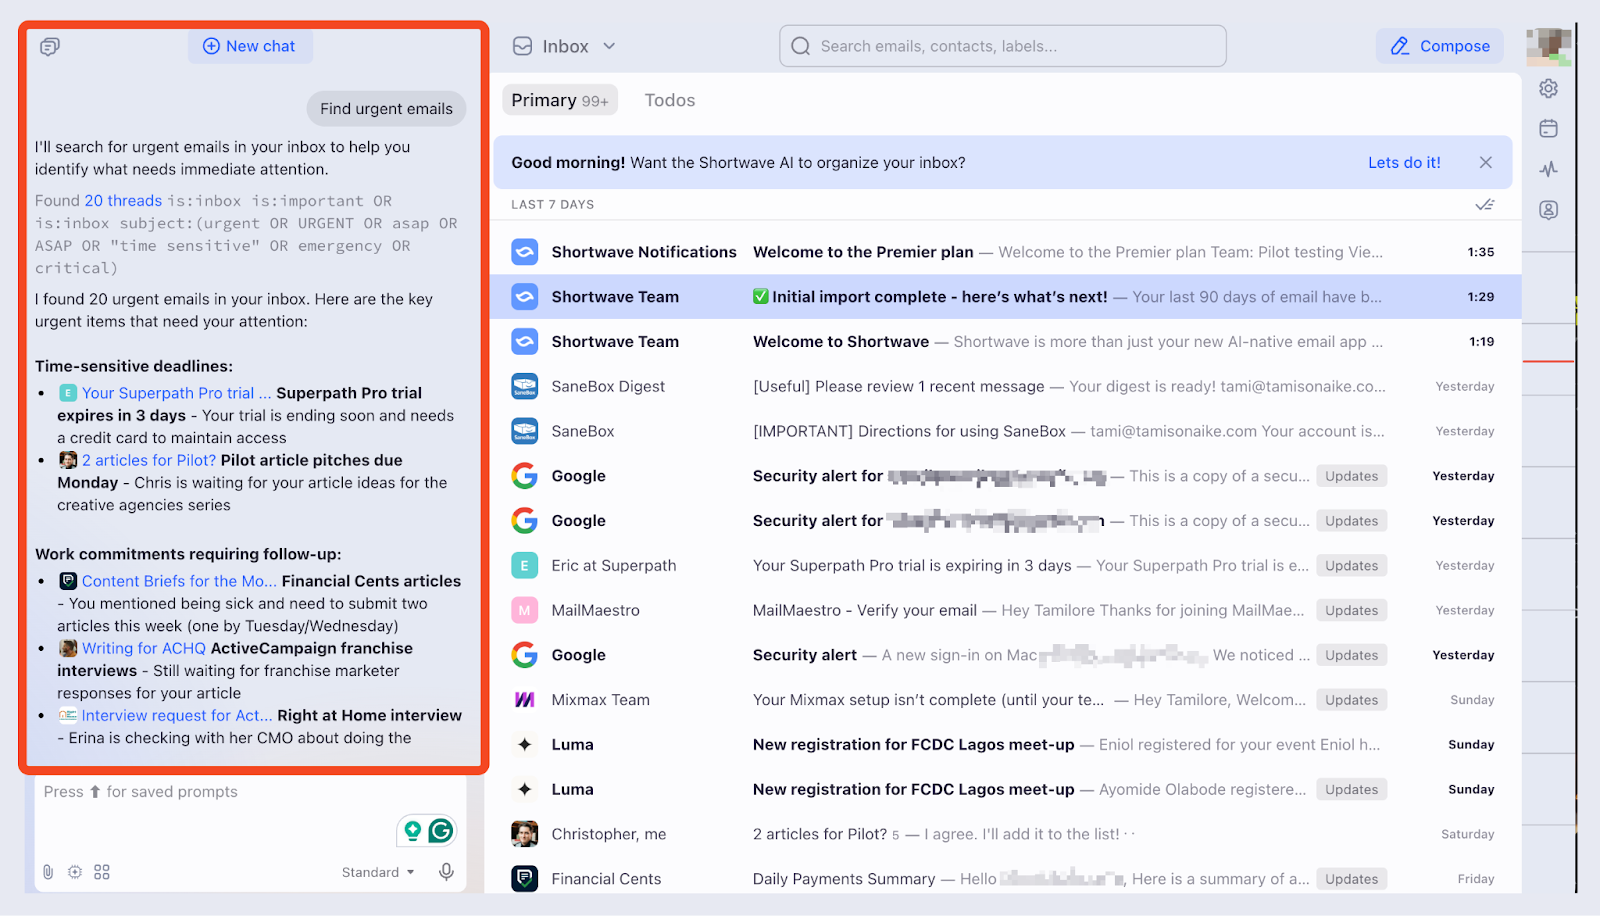
Task: Click Shortwave Notifications sender icon
Action: coord(525,252)
